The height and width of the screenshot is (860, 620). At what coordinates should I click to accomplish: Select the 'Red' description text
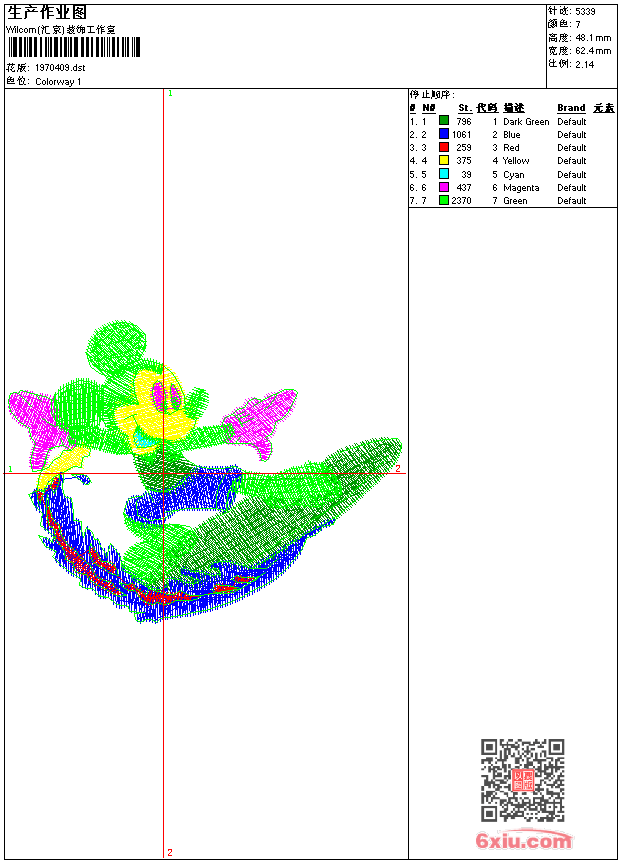[511, 148]
